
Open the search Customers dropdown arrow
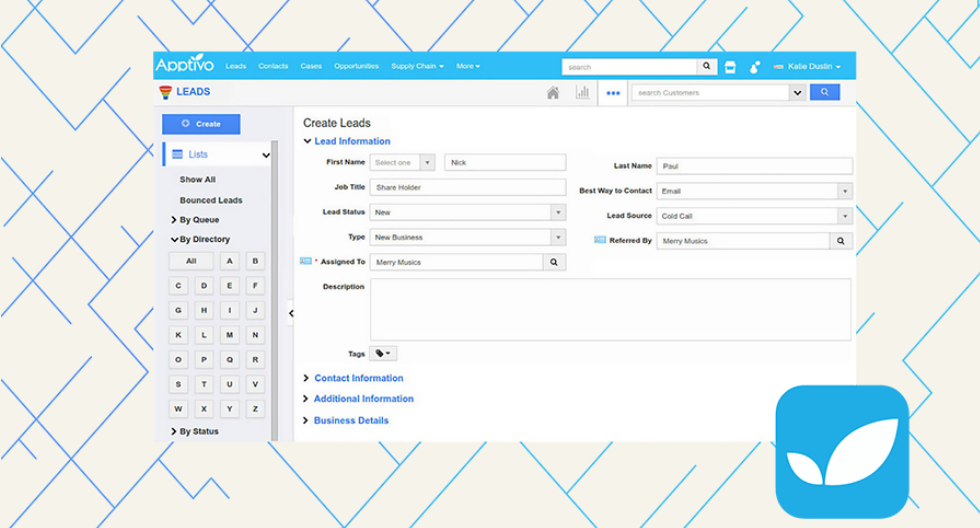[x=797, y=92]
